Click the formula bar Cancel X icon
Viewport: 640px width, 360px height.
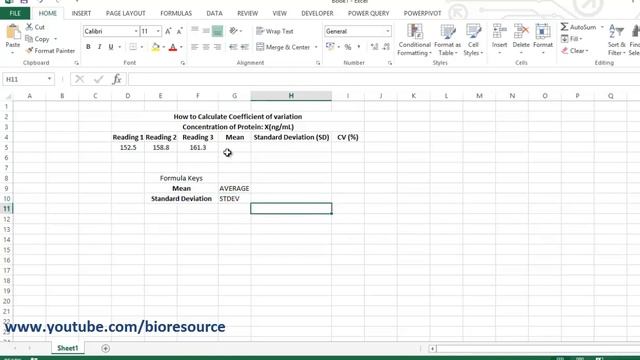tap(80, 79)
